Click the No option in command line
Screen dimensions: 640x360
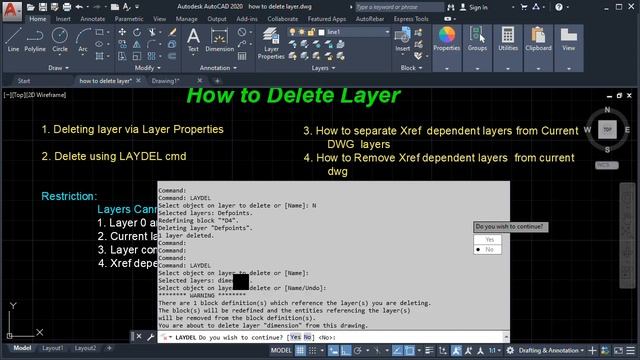pos(307,337)
